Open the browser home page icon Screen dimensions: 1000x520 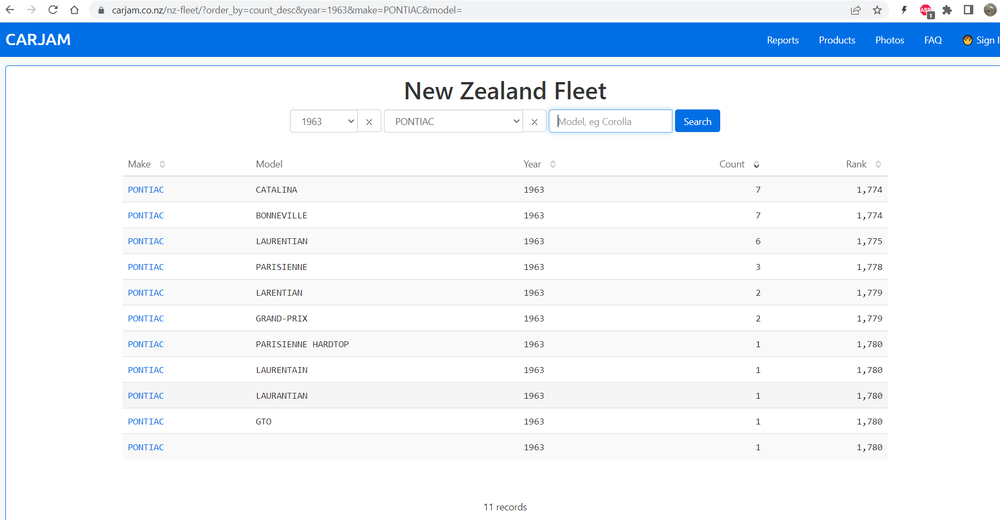[x=75, y=10]
